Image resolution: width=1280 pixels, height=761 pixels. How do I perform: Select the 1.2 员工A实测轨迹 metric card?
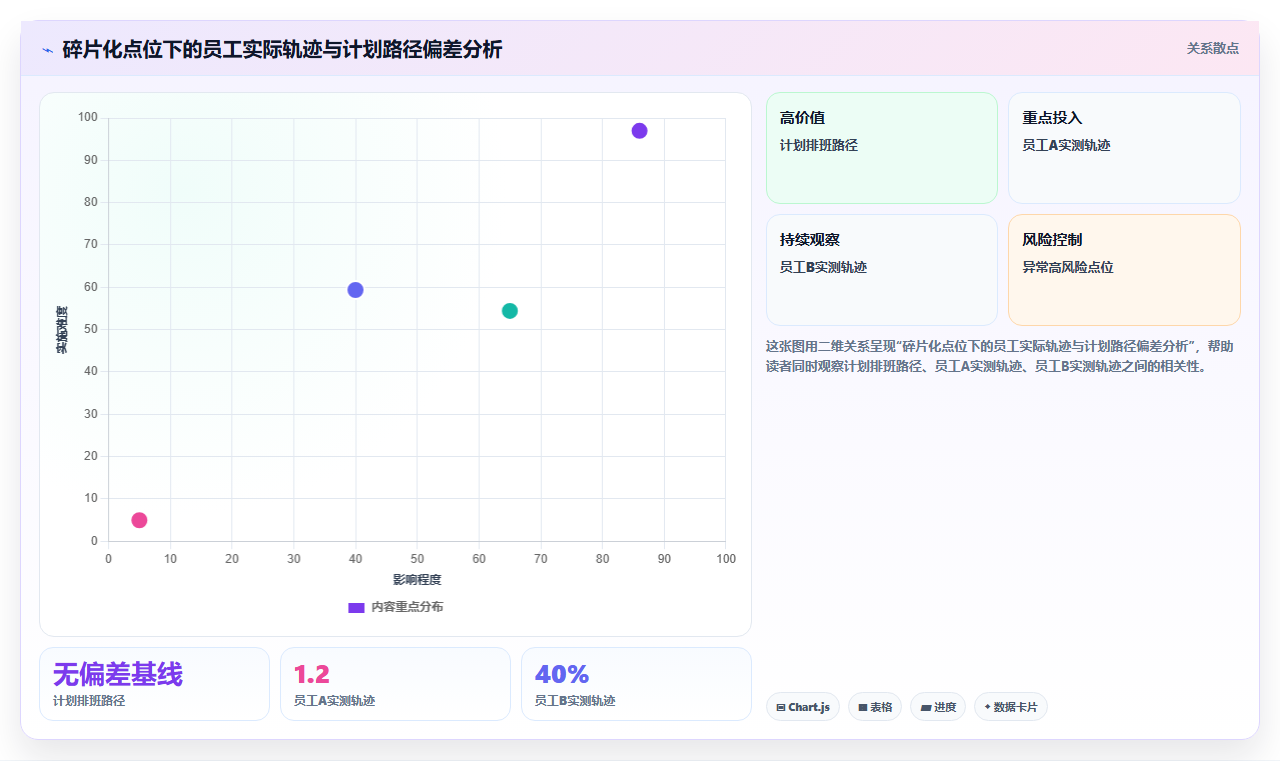click(395, 684)
